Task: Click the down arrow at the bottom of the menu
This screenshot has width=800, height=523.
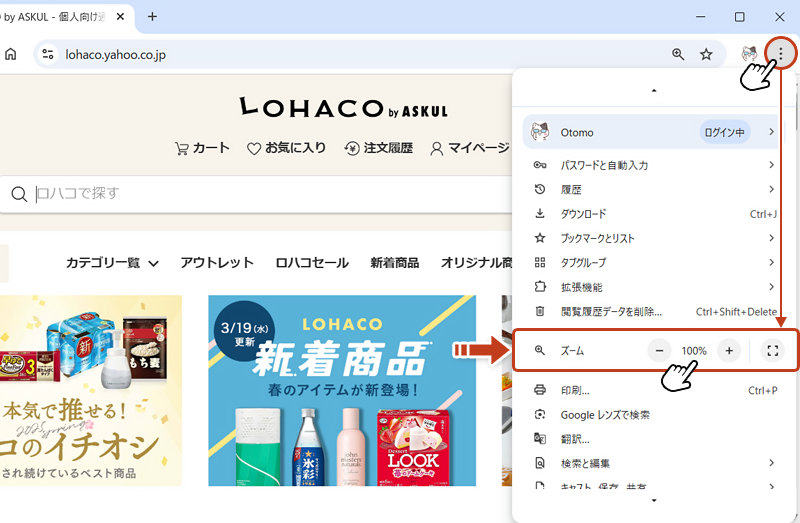Action: pos(654,501)
